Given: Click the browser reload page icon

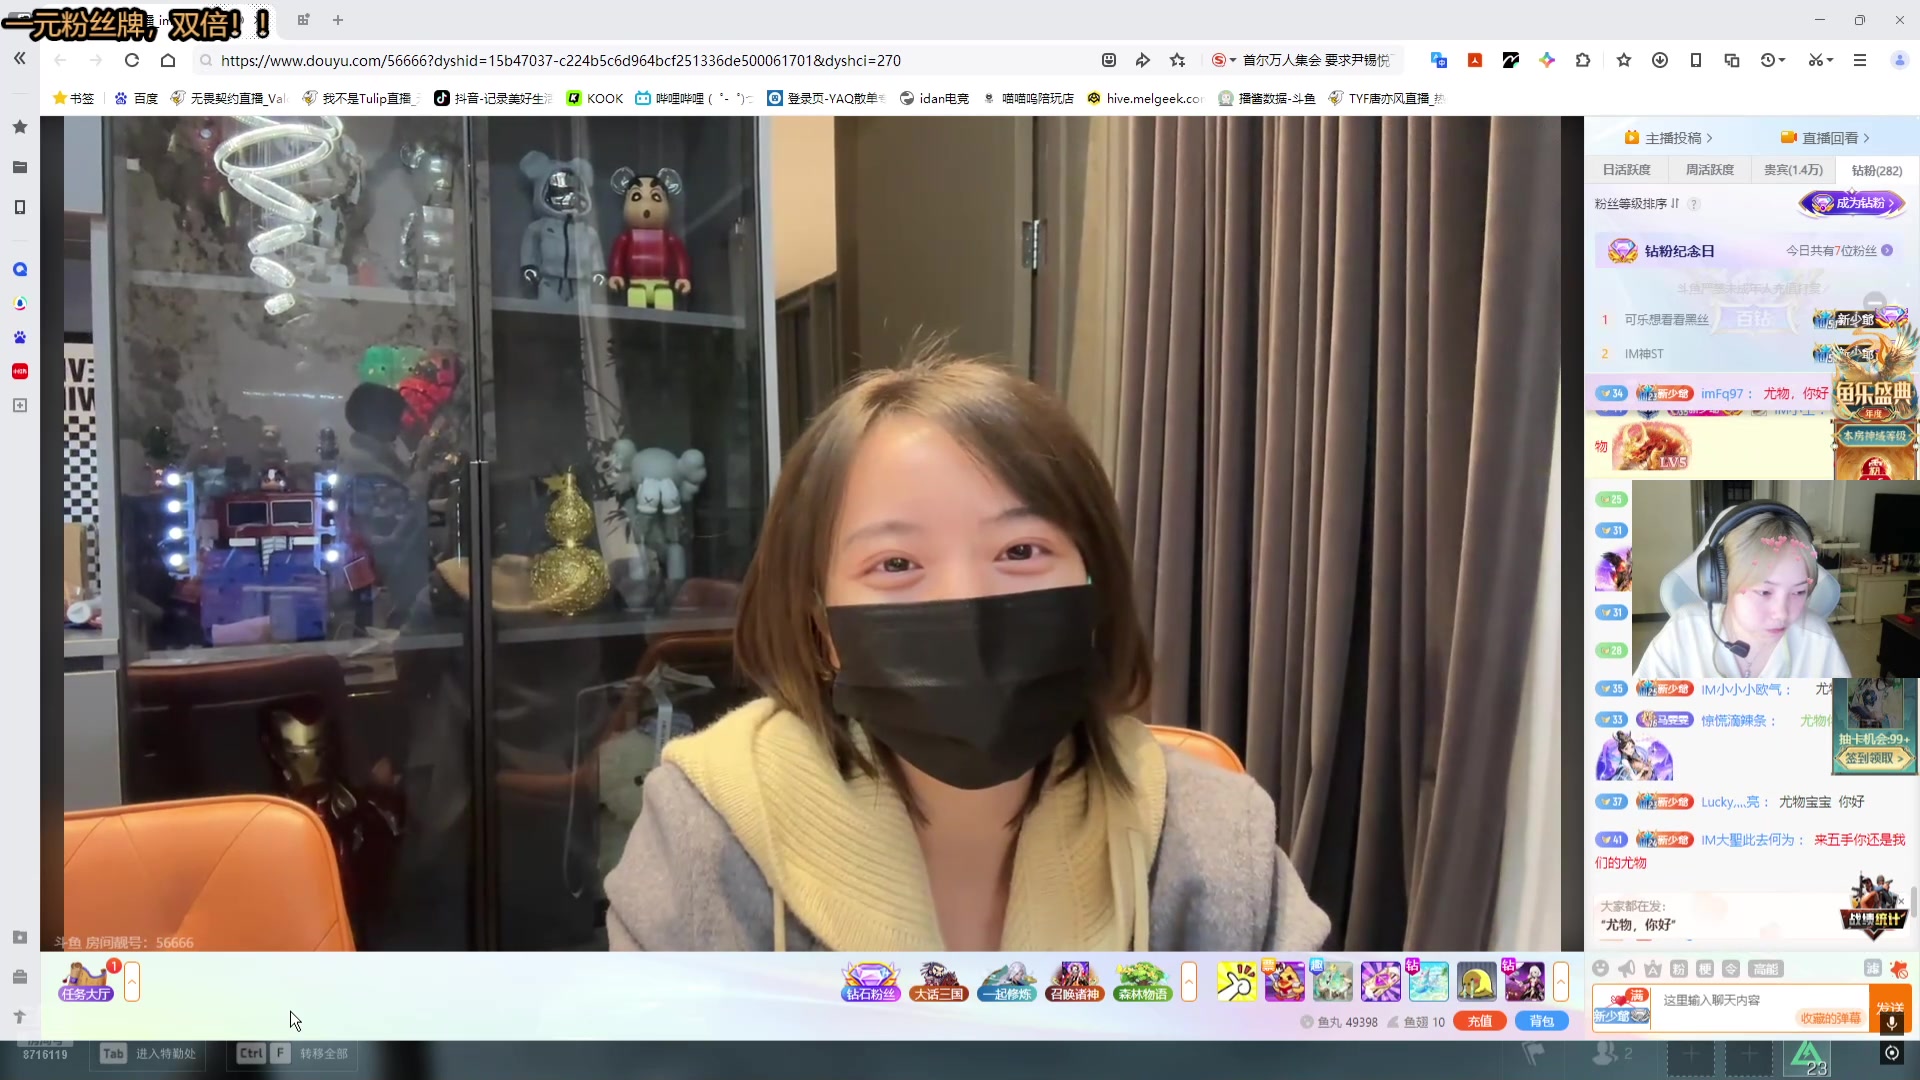Looking at the screenshot, I should [131, 60].
